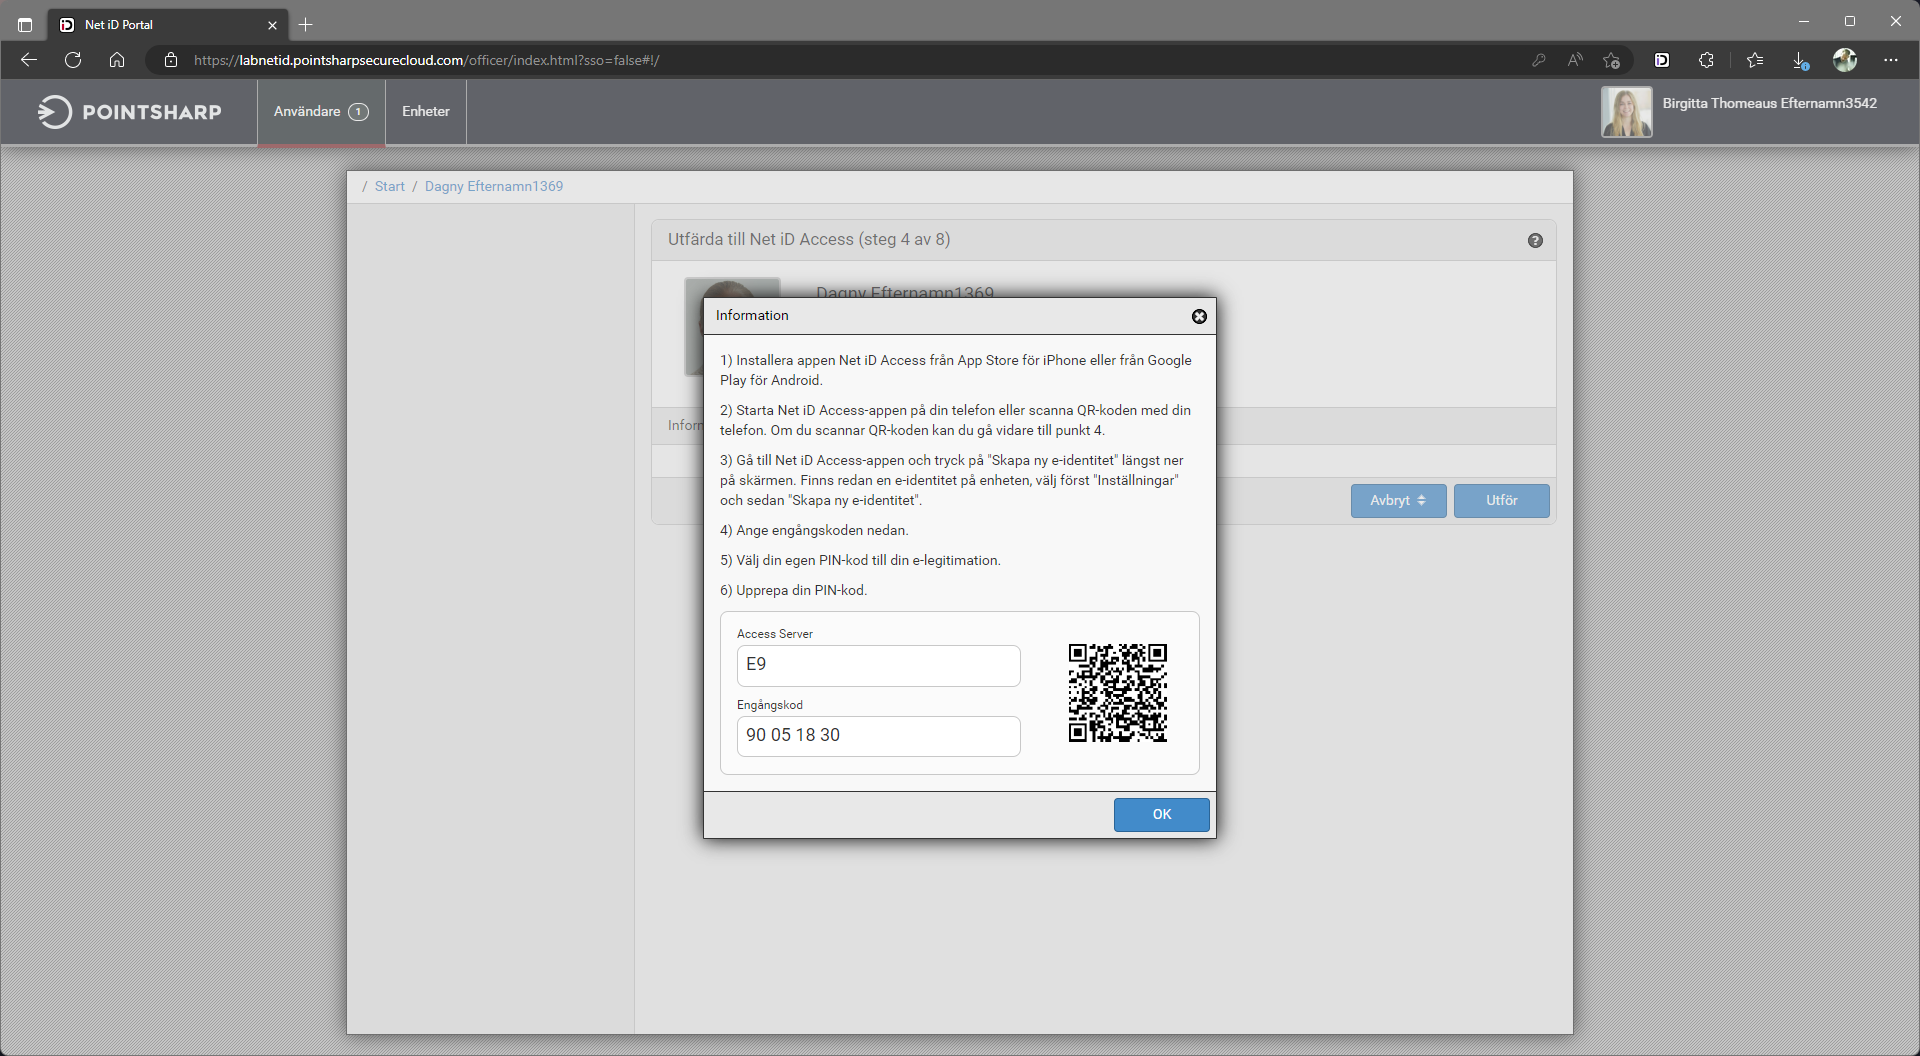Click Birgitta Thomeaus profile picture
Image resolution: width=1920 pixels, height=1056 pixels.
(x=1626, y=112)
